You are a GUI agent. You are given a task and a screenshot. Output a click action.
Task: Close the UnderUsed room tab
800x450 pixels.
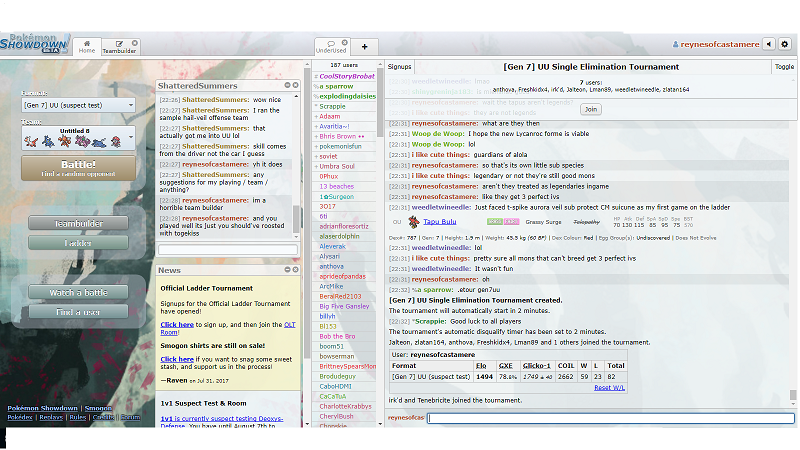tap(347, 40)
